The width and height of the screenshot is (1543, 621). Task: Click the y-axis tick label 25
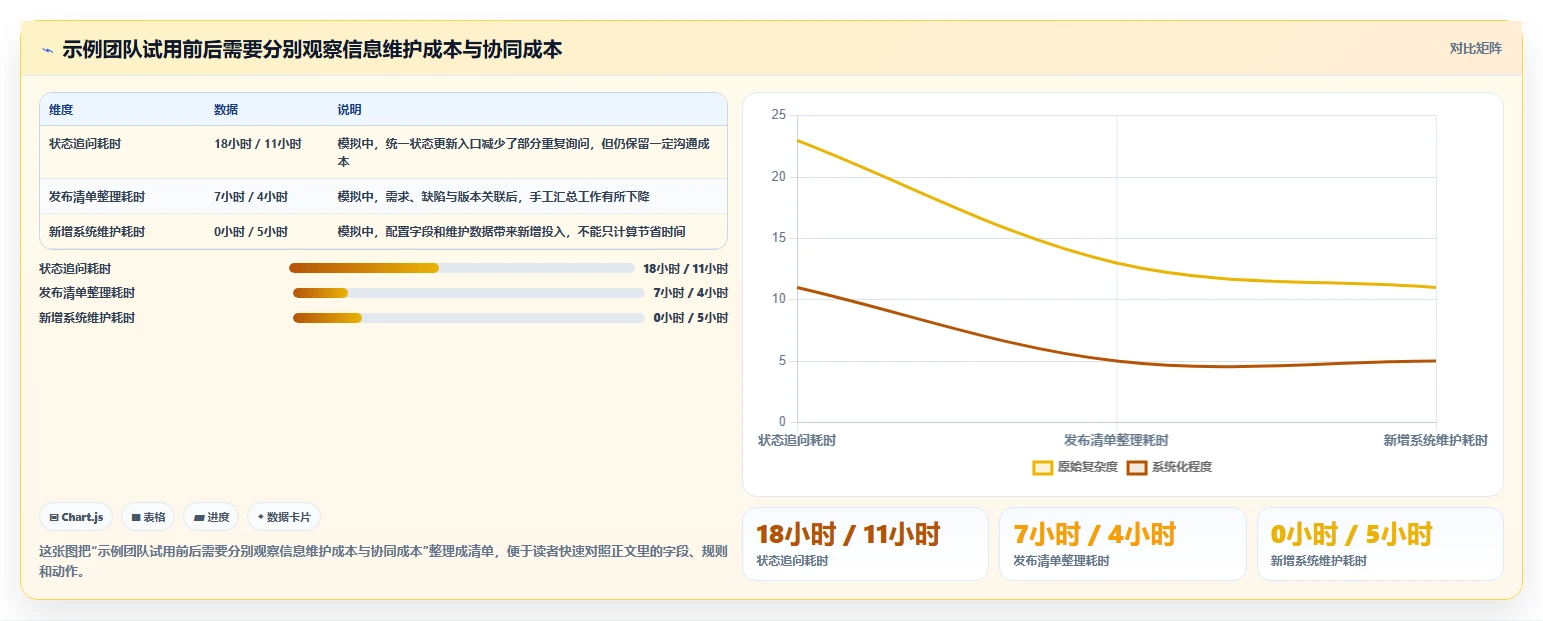pos(779,115)
